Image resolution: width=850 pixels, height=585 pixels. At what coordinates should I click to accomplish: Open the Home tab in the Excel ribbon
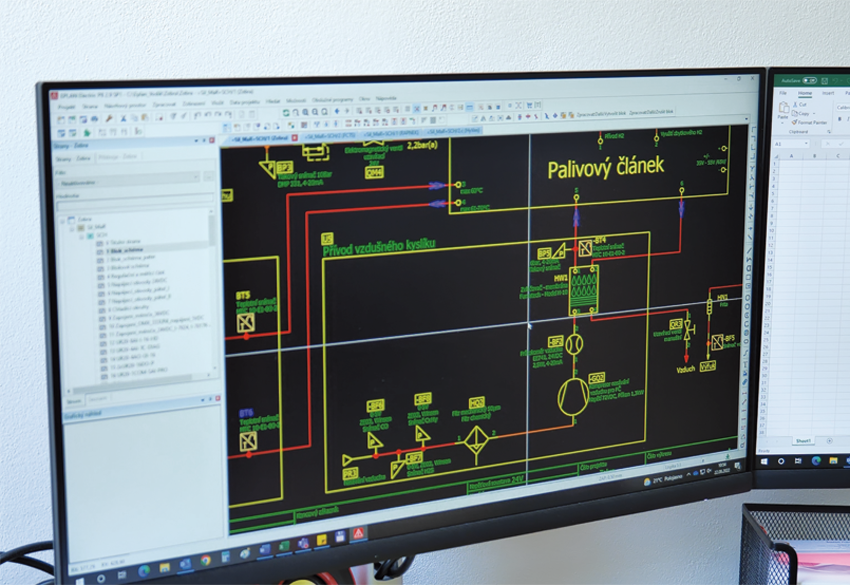coord(805,93)
